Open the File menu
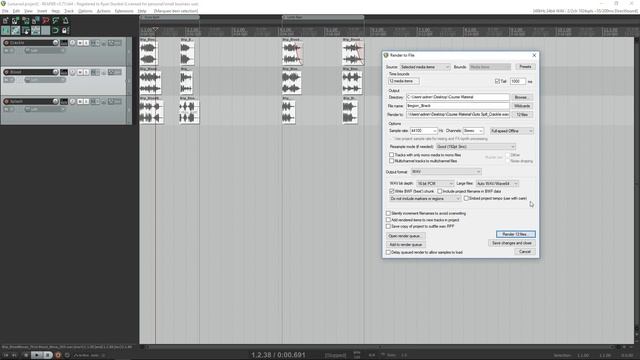640x360 pixels. click(5, 11)
